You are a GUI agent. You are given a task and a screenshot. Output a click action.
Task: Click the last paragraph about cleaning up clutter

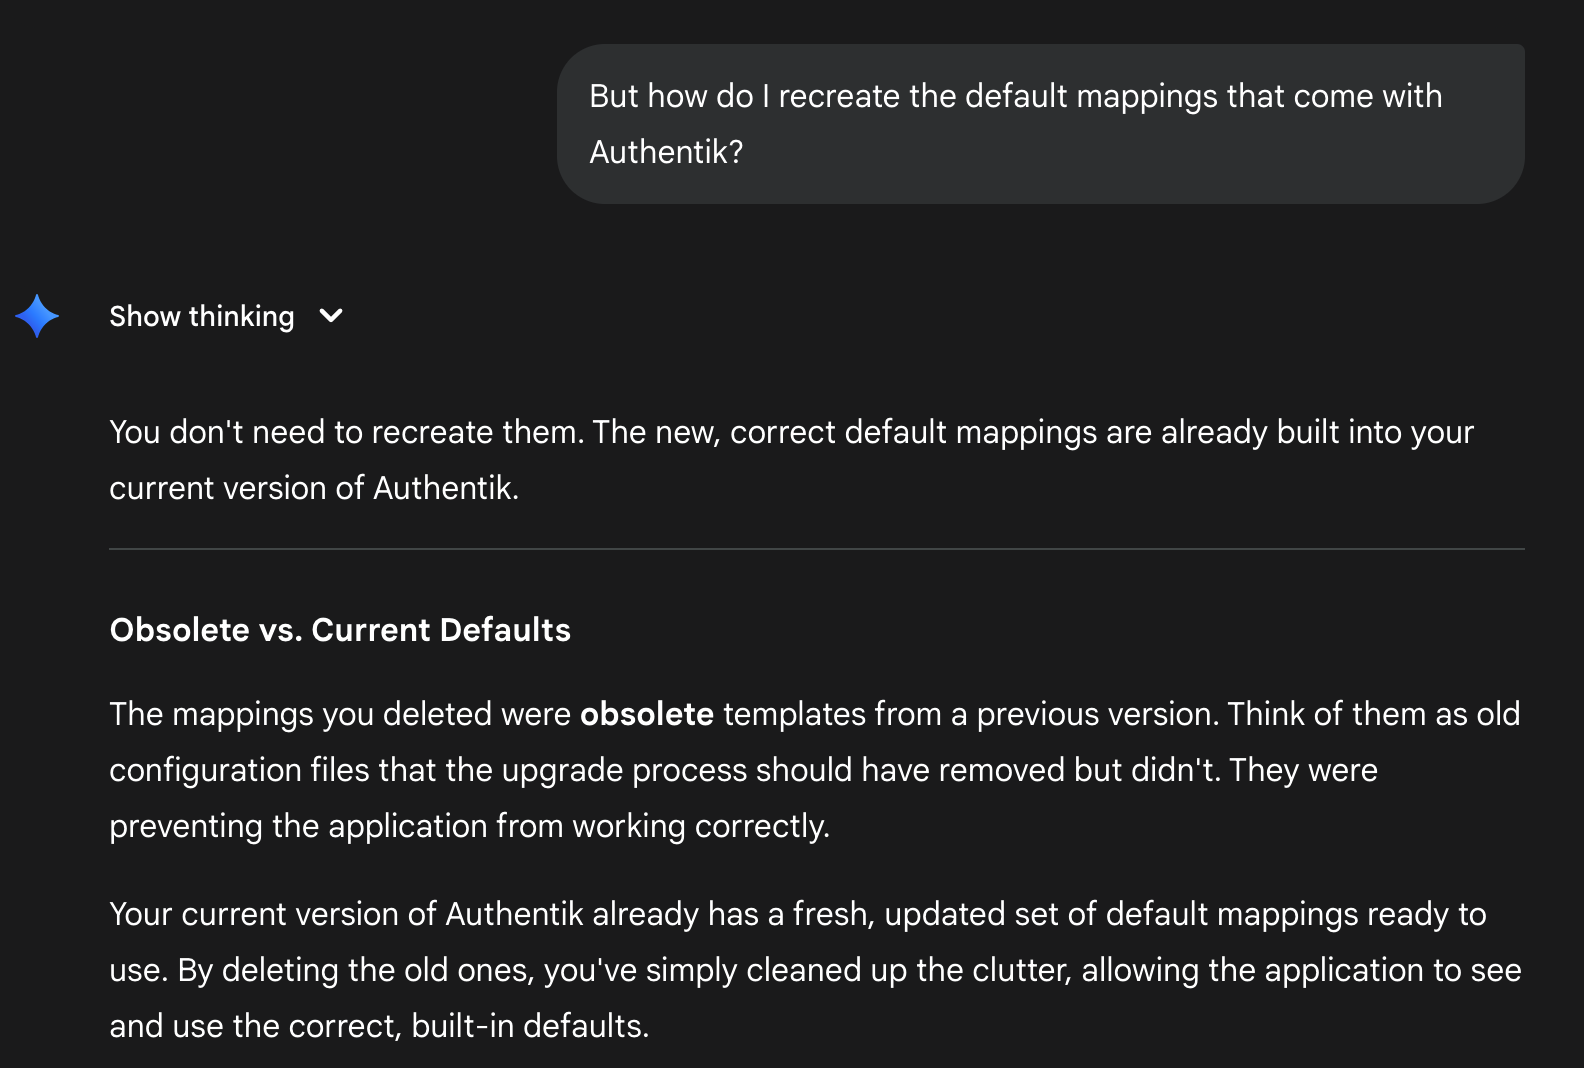815,969
